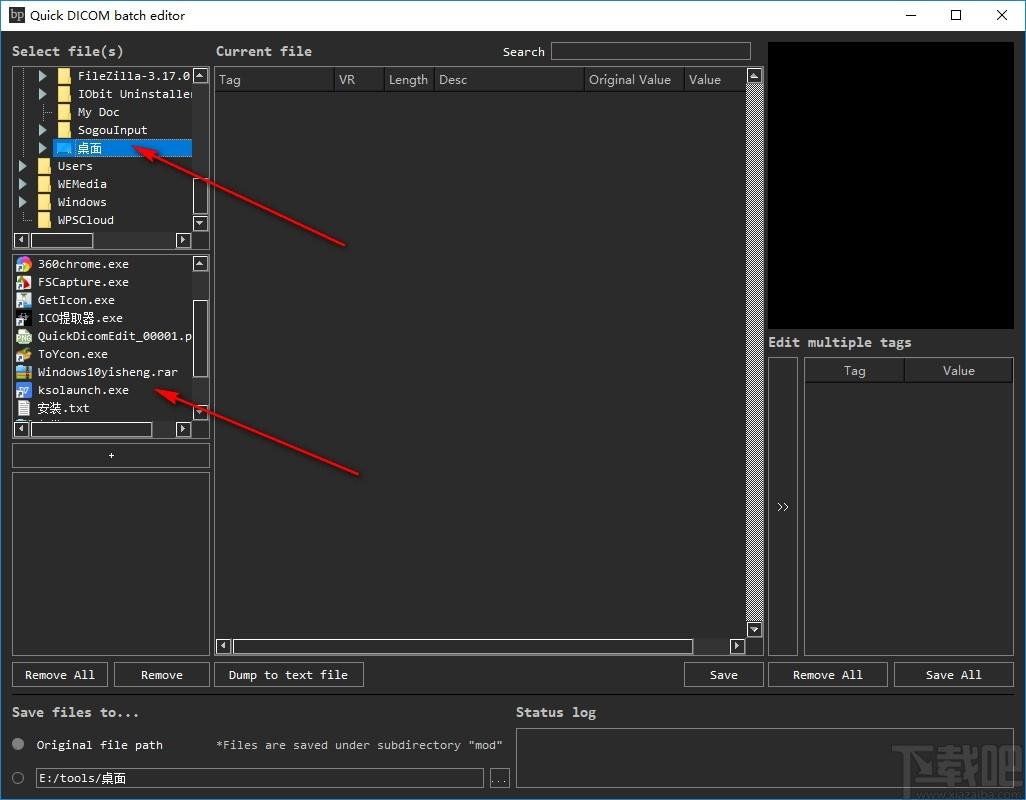The image size is (1026, 800).
Task: Click the ToYcon.exe file icon
Action: (x=24, y=354)
